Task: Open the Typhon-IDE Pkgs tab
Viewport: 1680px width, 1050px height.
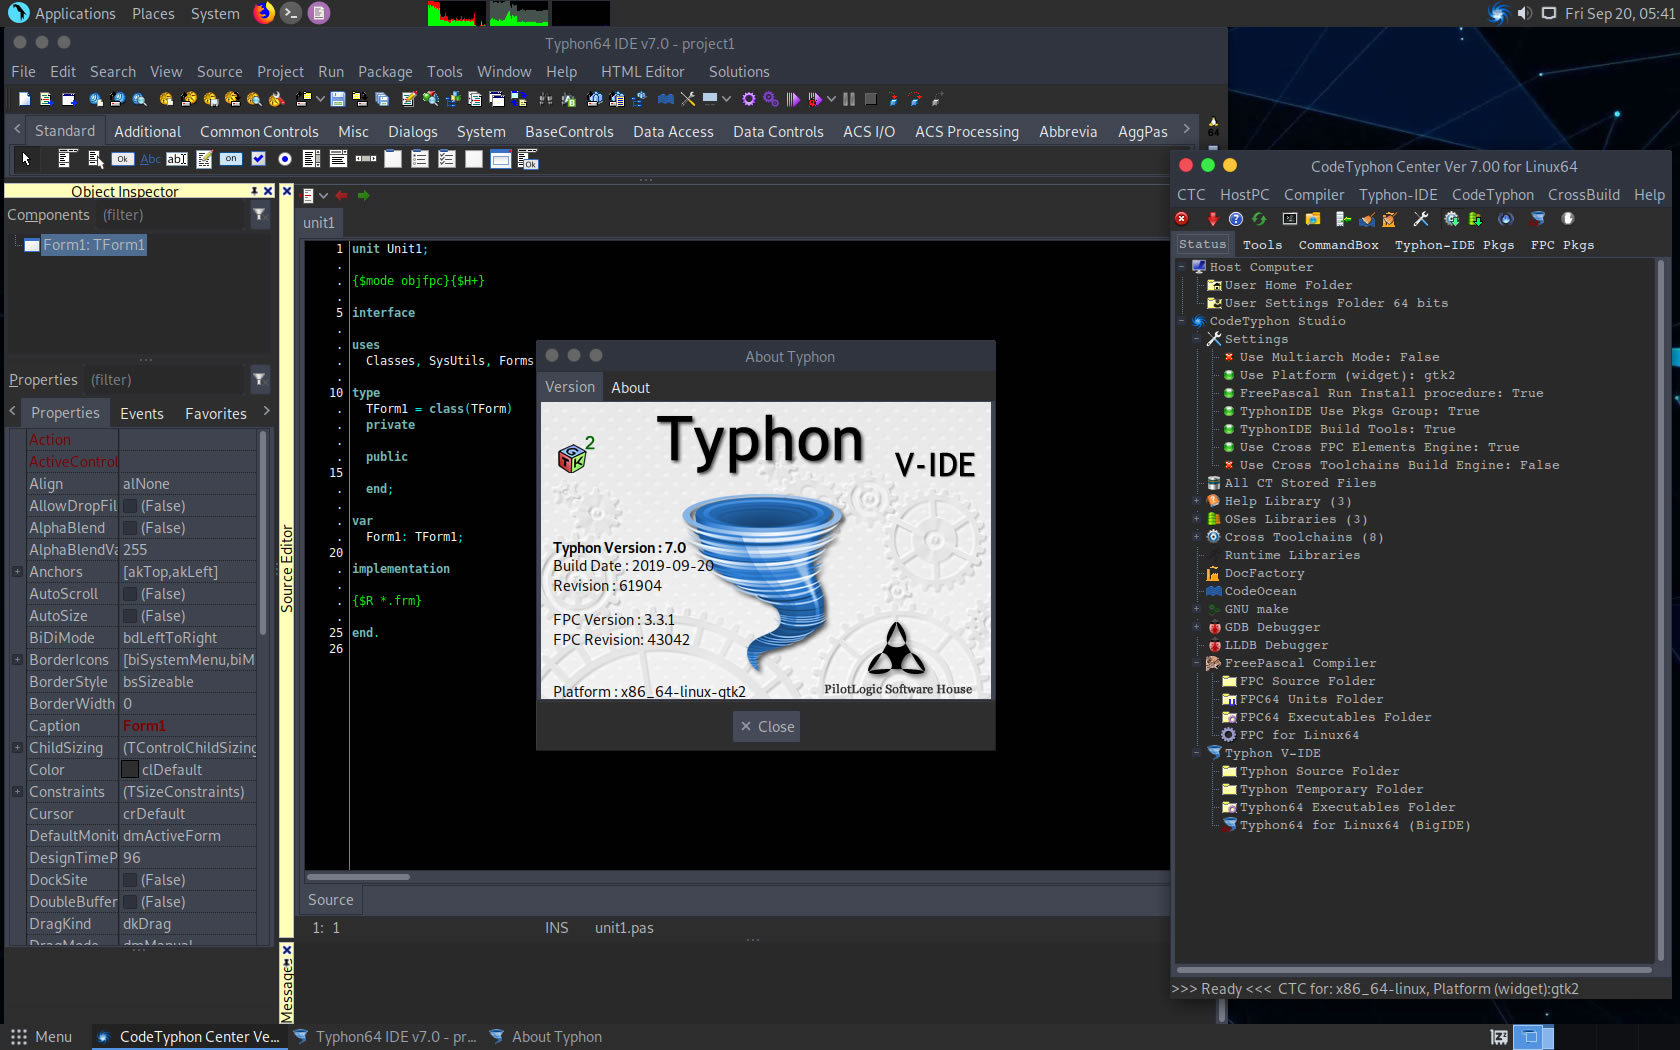Action: 1454,245
